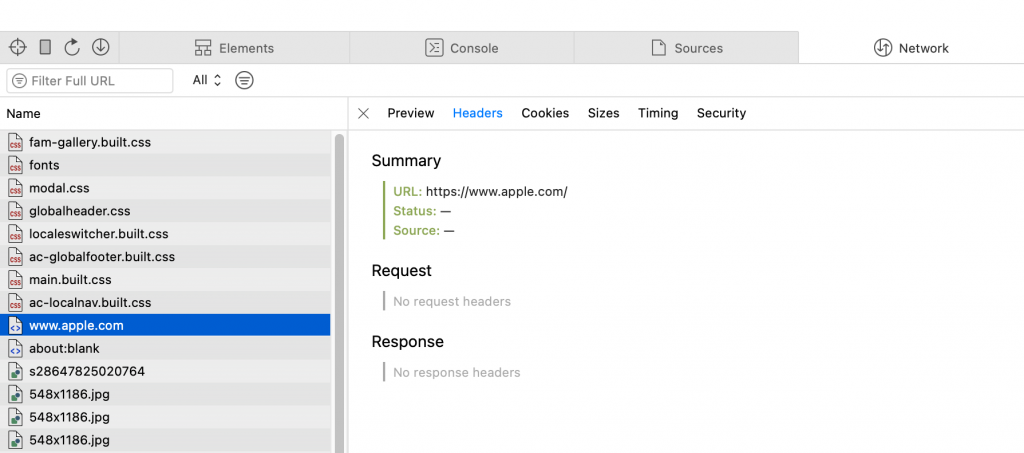Viewport: 1024px width, 453px height.
Task: Select the fam-gallery.built.css file icon
Action: click(x=16, y=142)
